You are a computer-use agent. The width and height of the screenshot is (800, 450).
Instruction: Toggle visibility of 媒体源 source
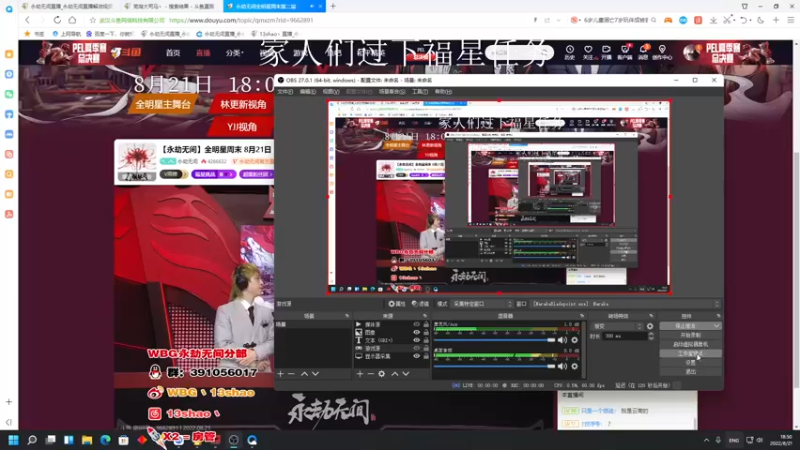pos(416,324)
